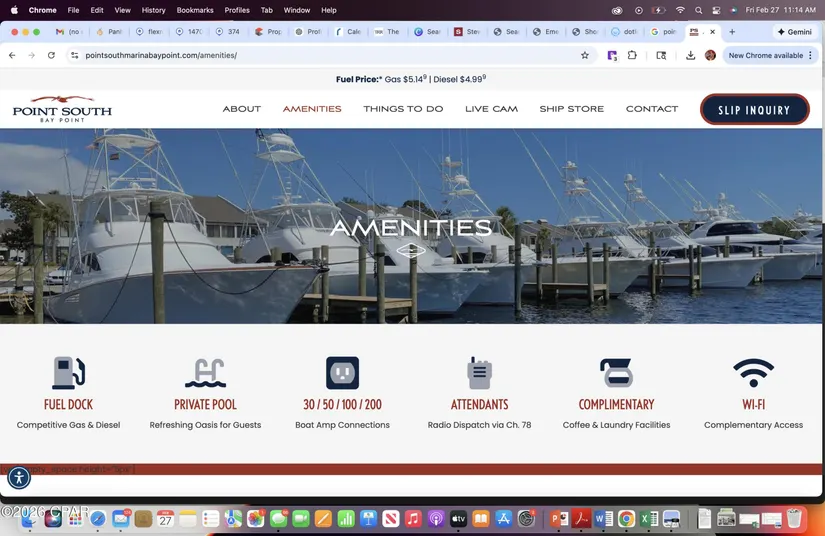
Task: Reload the page in Chrome
Action: tap(51, 56)
